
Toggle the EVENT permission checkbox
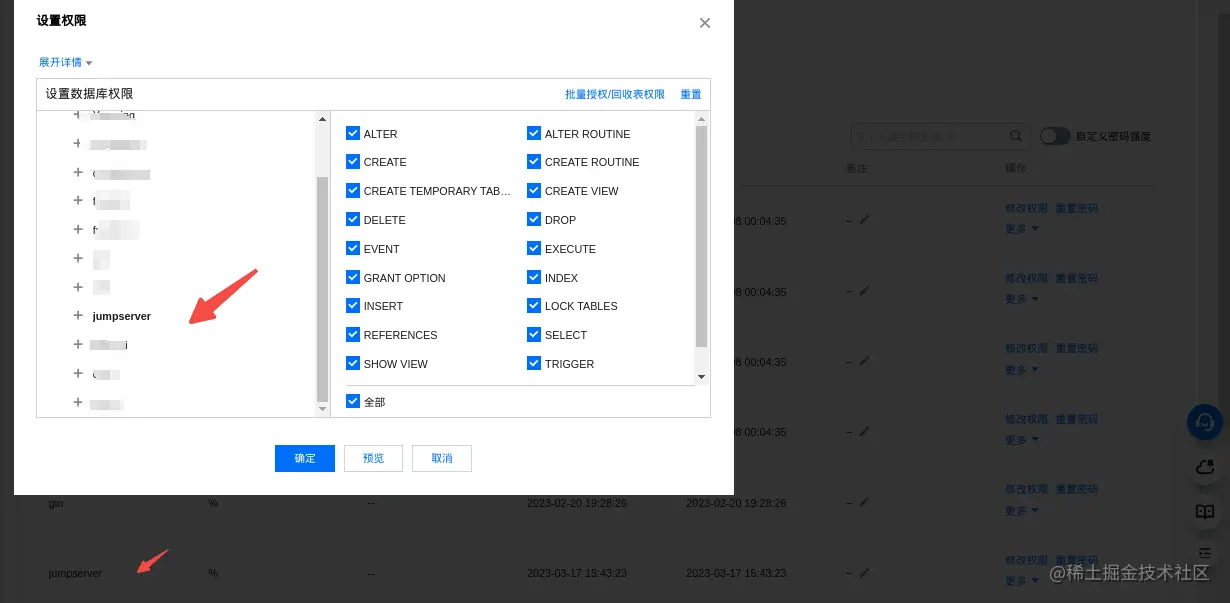353,249
